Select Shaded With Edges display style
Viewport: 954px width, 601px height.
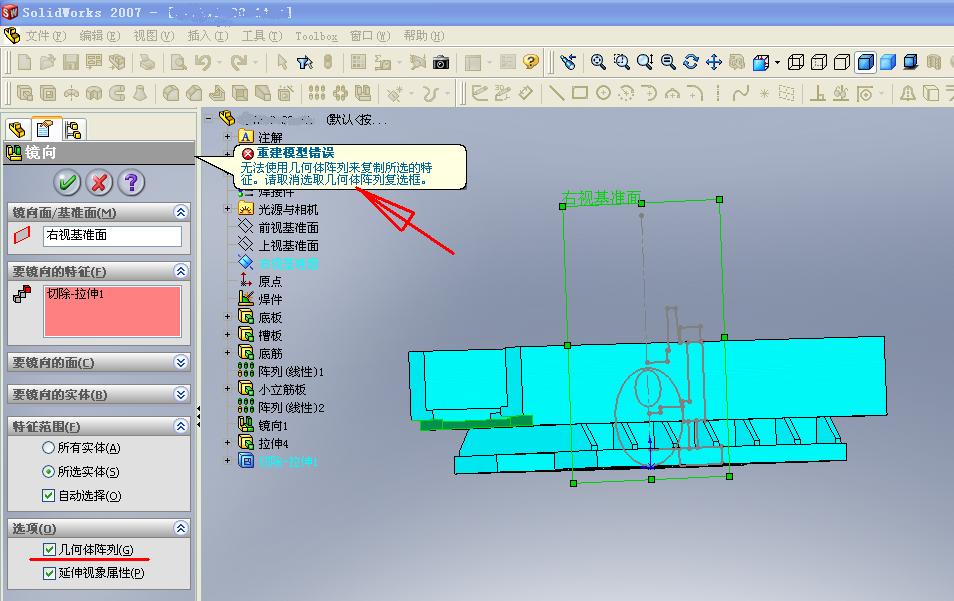pos(865,62)
